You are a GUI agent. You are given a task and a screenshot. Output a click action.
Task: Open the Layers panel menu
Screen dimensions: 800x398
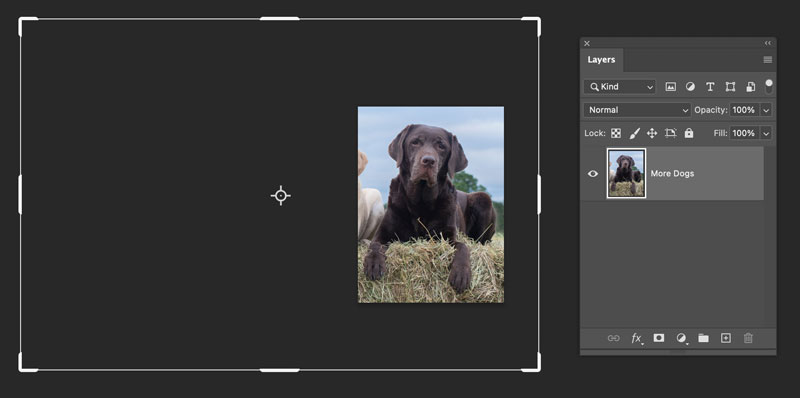tap(767, 60)
